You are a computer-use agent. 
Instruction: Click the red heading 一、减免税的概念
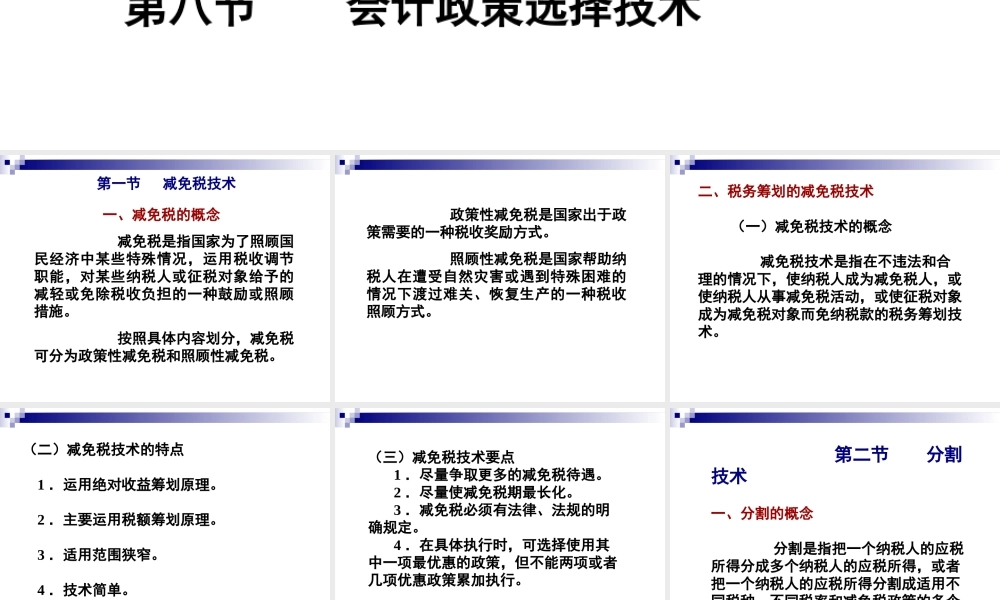(163, 214)
